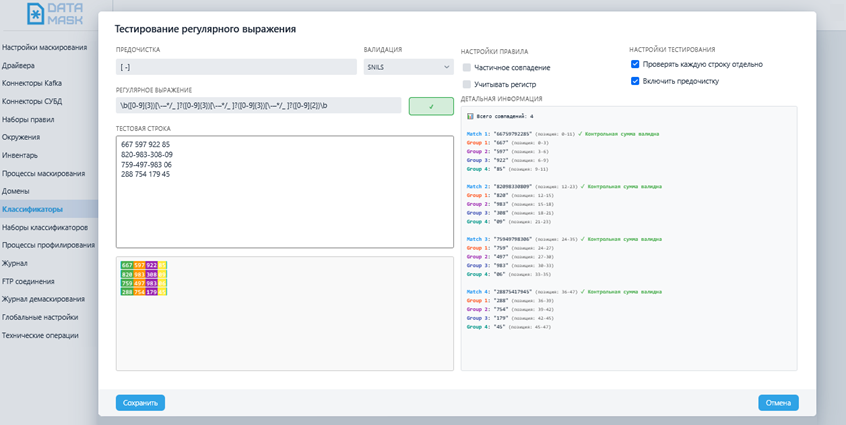The height and width of the screenshot is (425, 846).
Task: Go to Наборы правил section
Action: click(28, 119)
